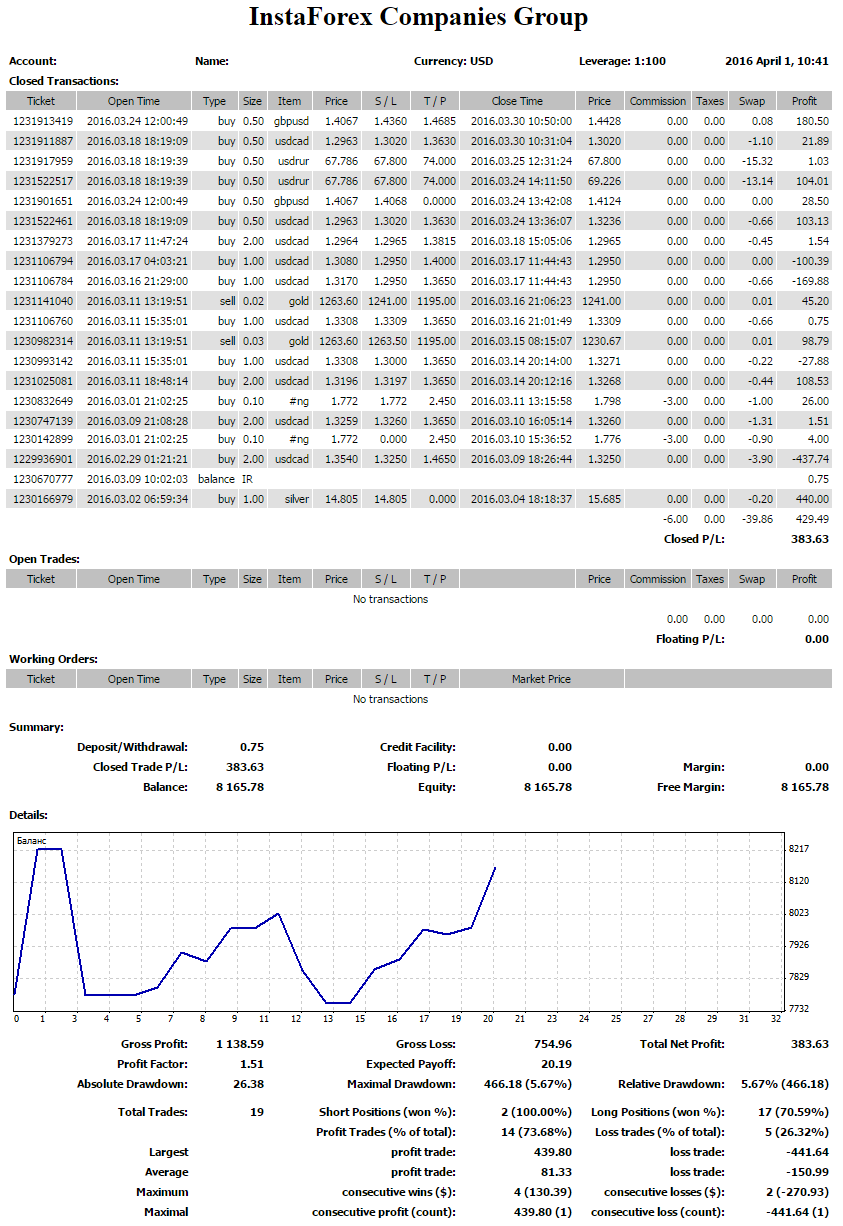The height and width of the screenshot is (1226, 843).
Task: Select the profit value 108.53
Action: 812,381
